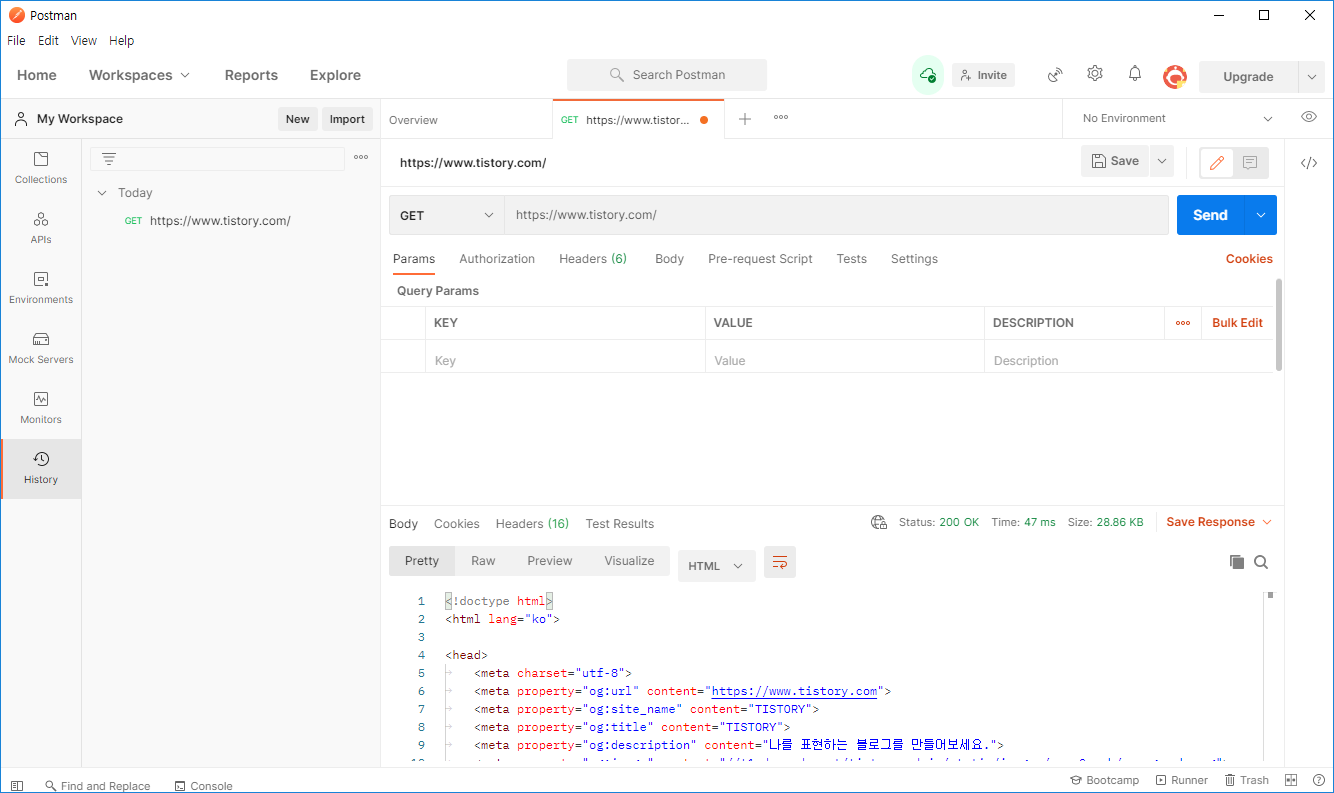The width and height of the screenshot is (1334, 793).
Task: Switch to the request Headers (6) tab
Action: click(593, 258)
